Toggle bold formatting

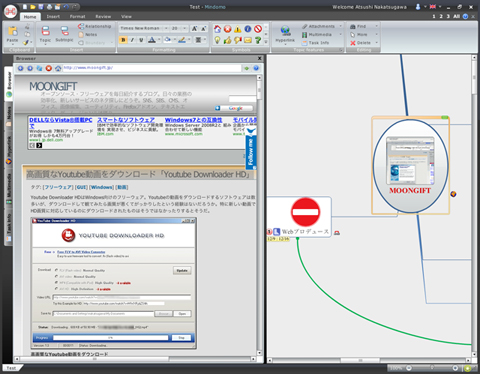(123, 40)
